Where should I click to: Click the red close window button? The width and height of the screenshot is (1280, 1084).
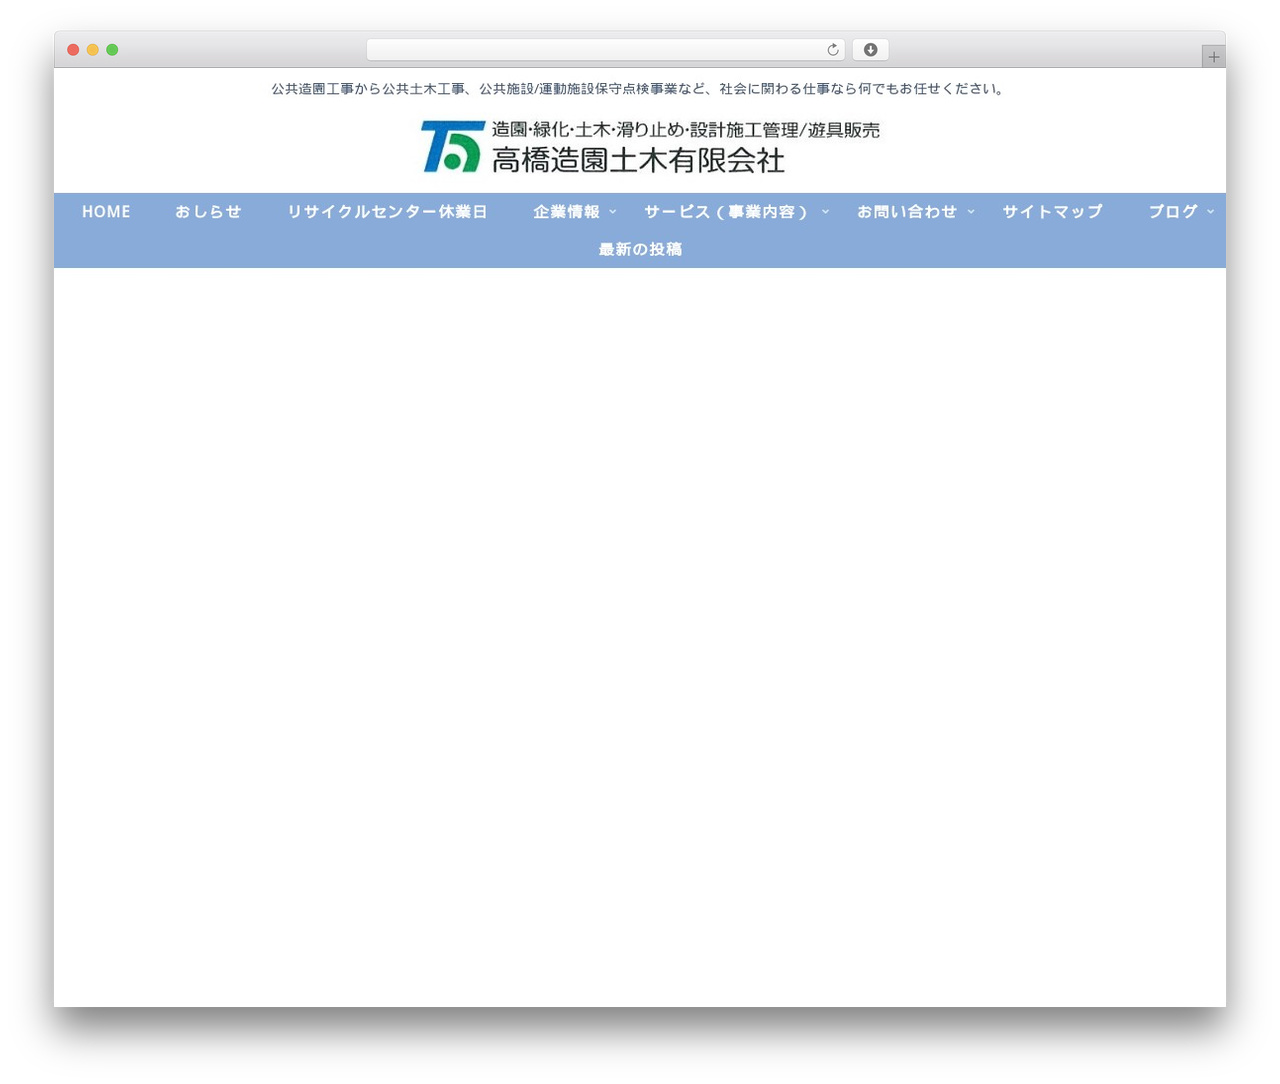73,50
